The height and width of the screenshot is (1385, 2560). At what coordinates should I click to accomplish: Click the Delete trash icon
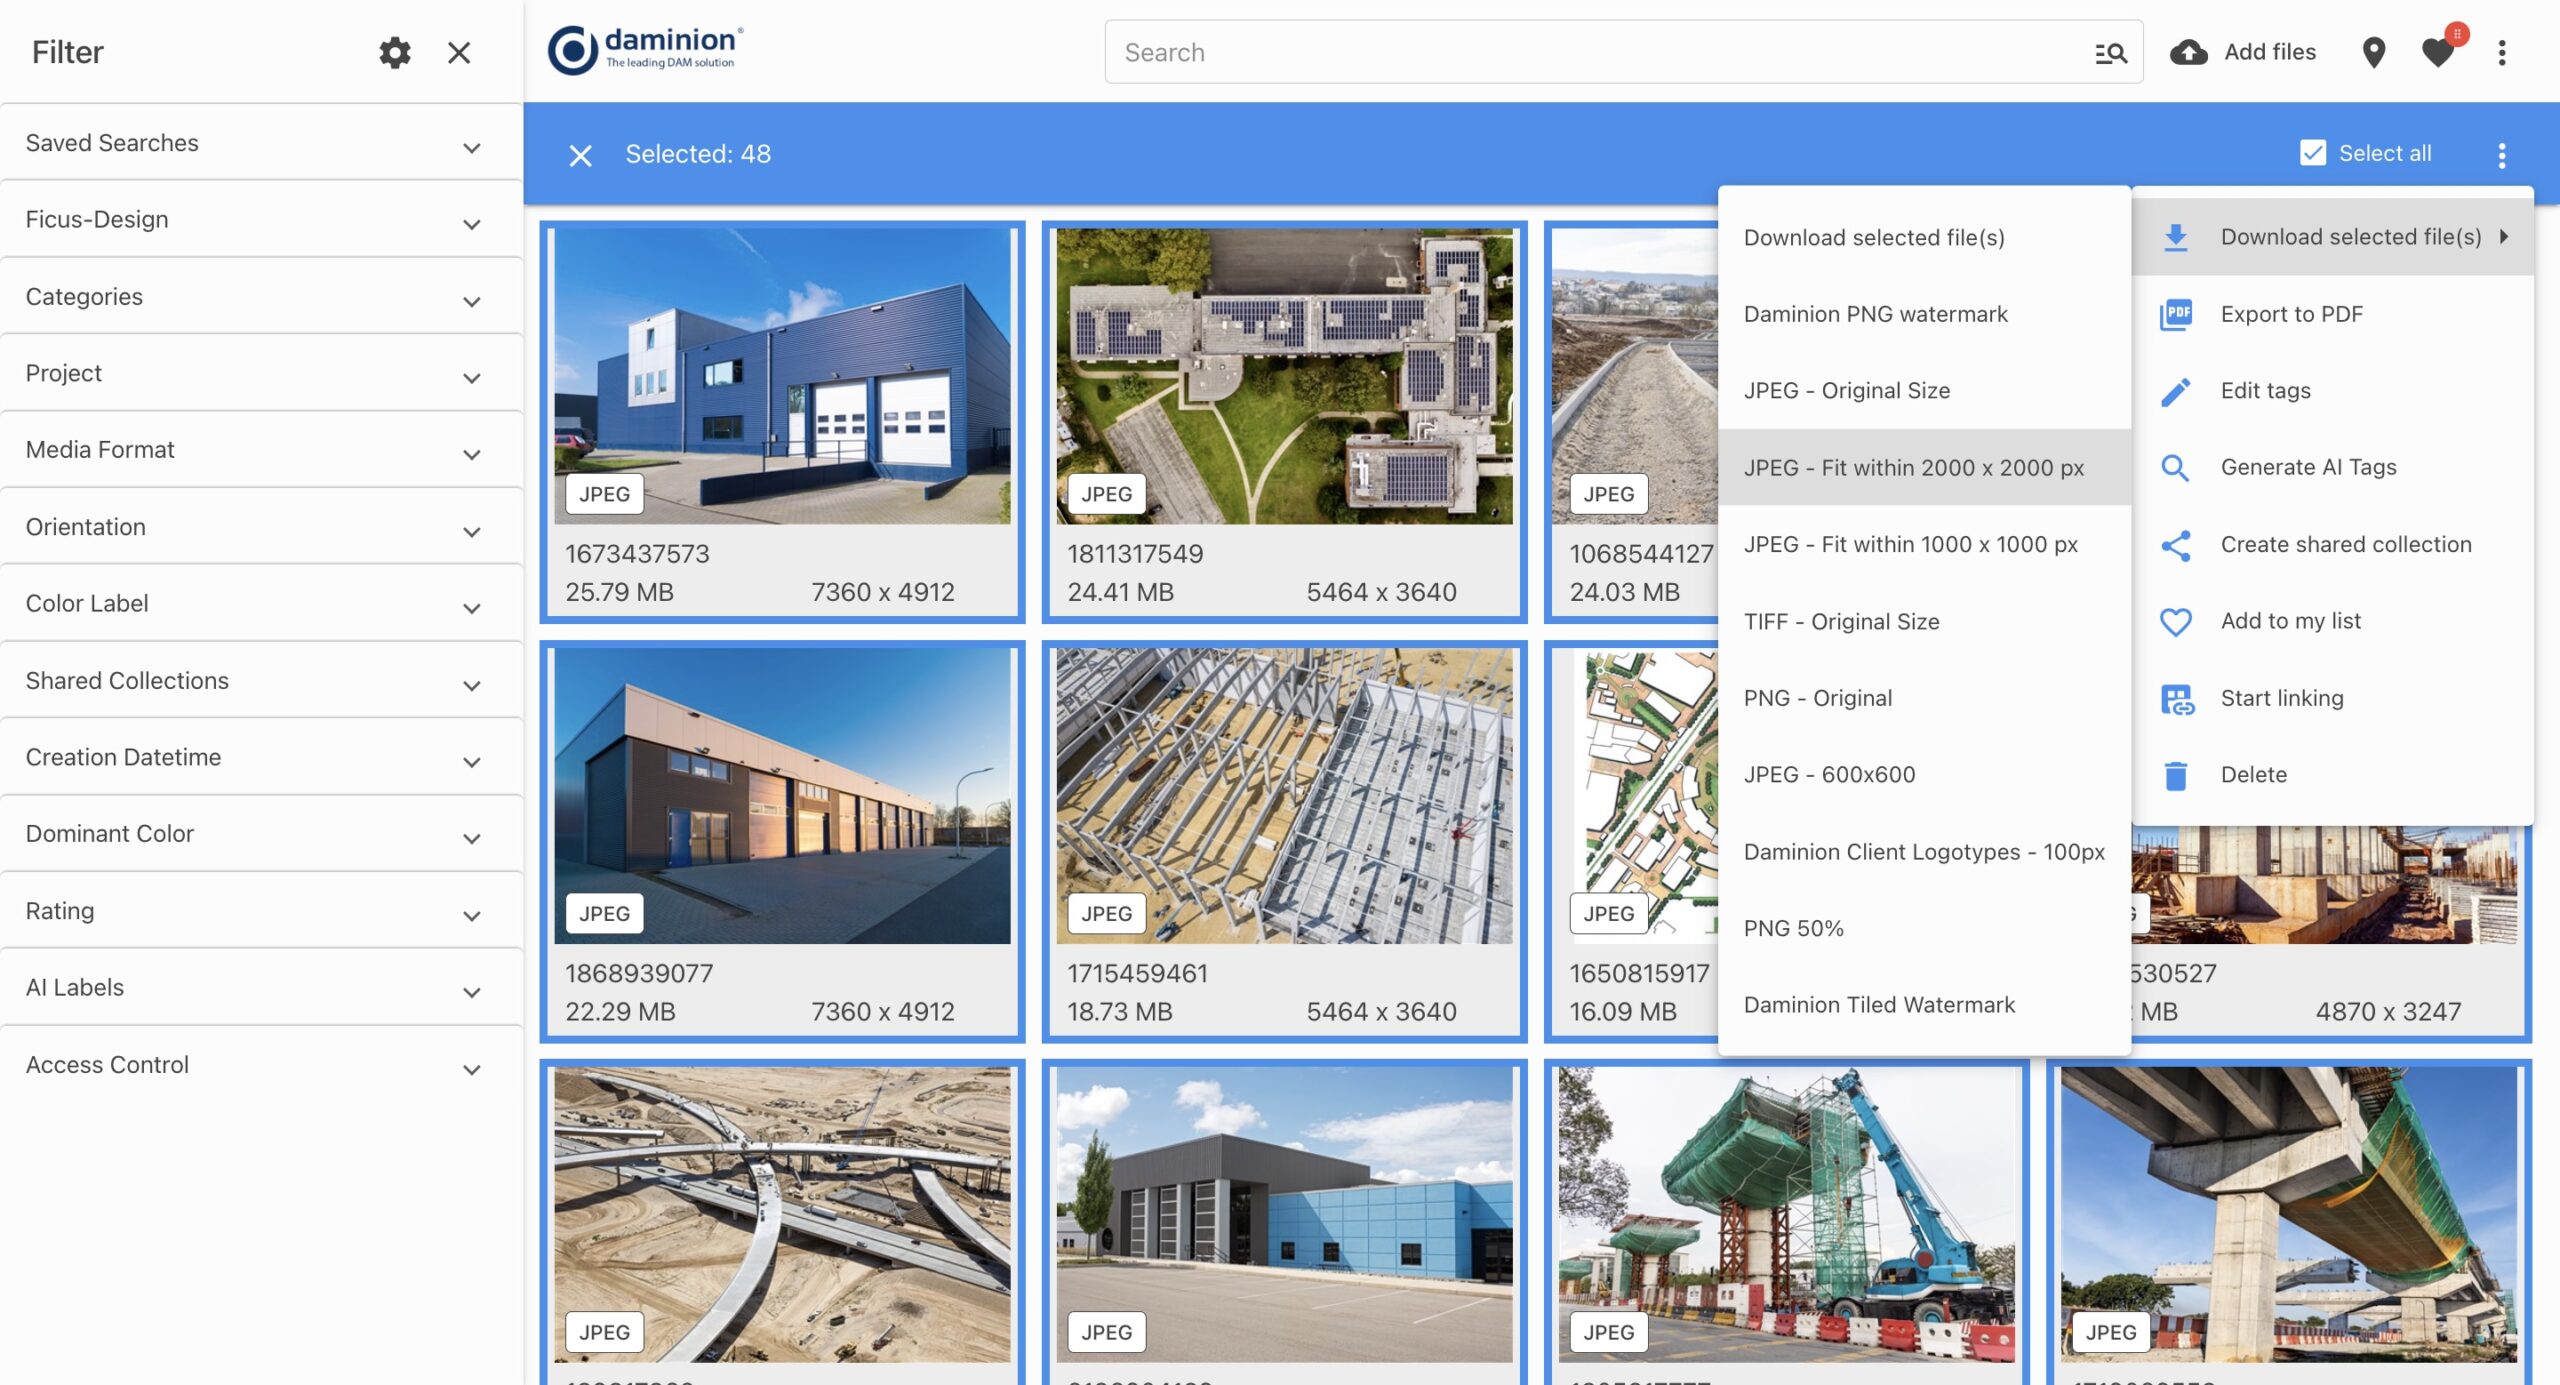pos(2176,775)
